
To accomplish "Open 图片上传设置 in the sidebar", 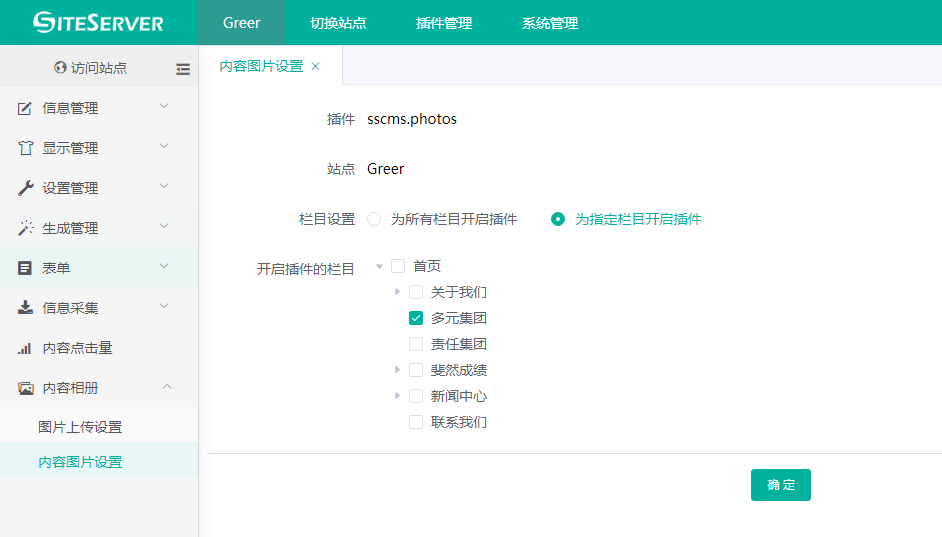I will (80, 427).
